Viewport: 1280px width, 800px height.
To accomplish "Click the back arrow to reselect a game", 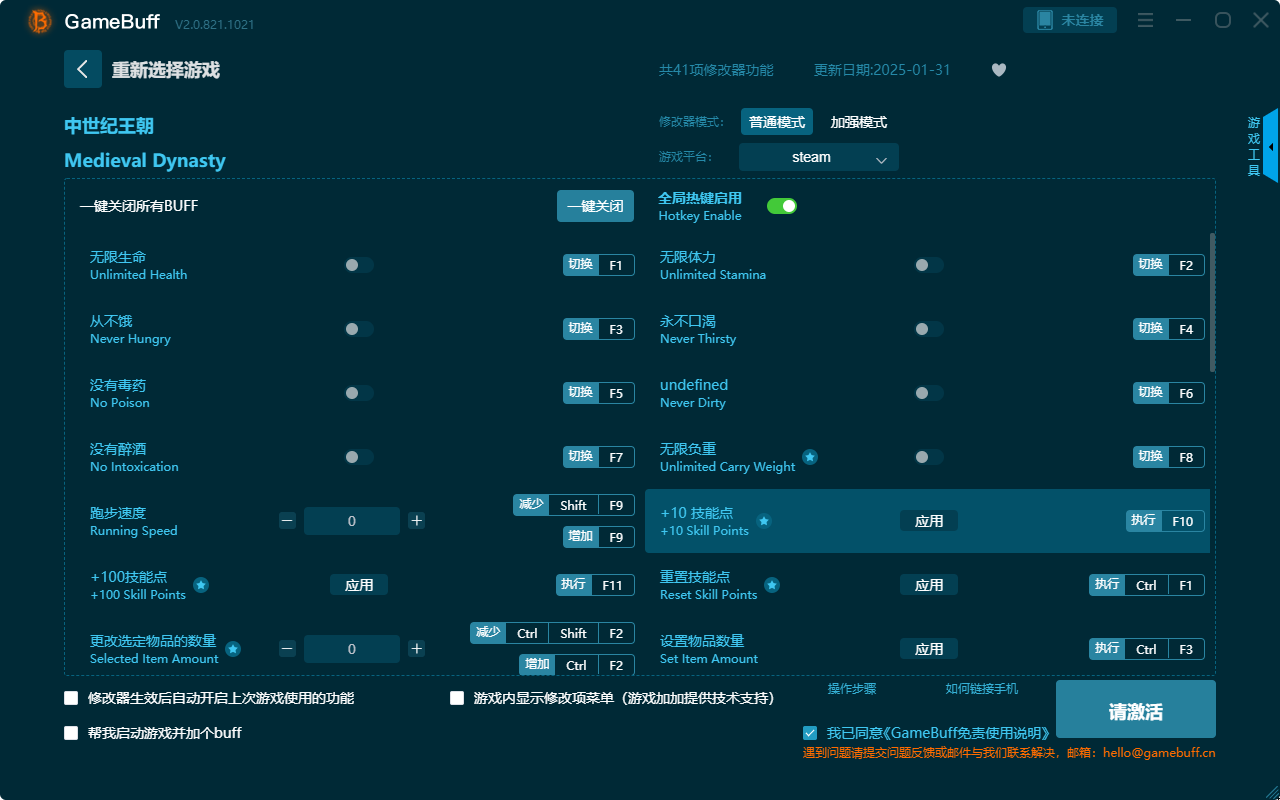I will [x=83, y=68].
